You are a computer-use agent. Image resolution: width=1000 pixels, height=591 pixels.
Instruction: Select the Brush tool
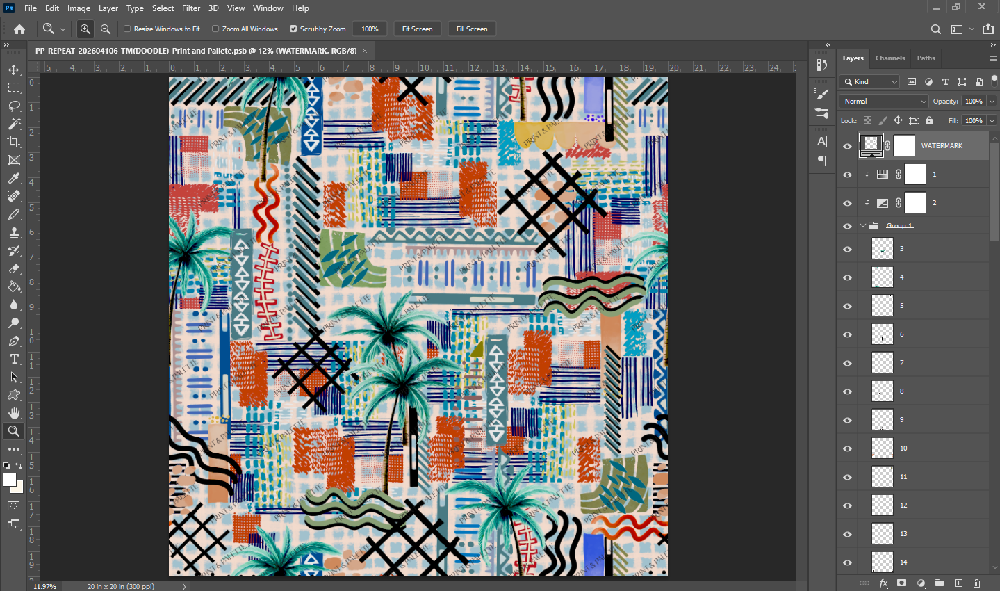click(13, 214)
